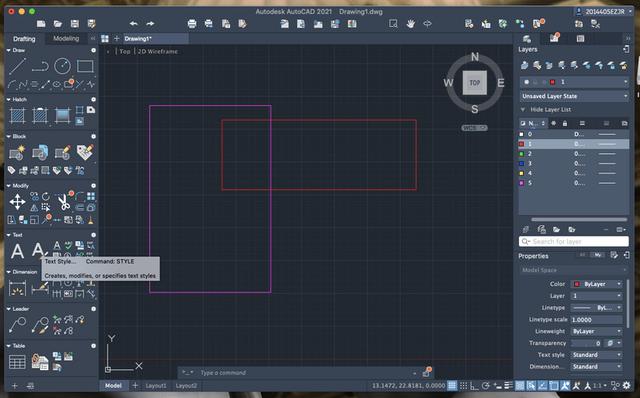Collapse the Modify panel section
Viewport: 640px width, 398px height.
click(x=9, y=185)
